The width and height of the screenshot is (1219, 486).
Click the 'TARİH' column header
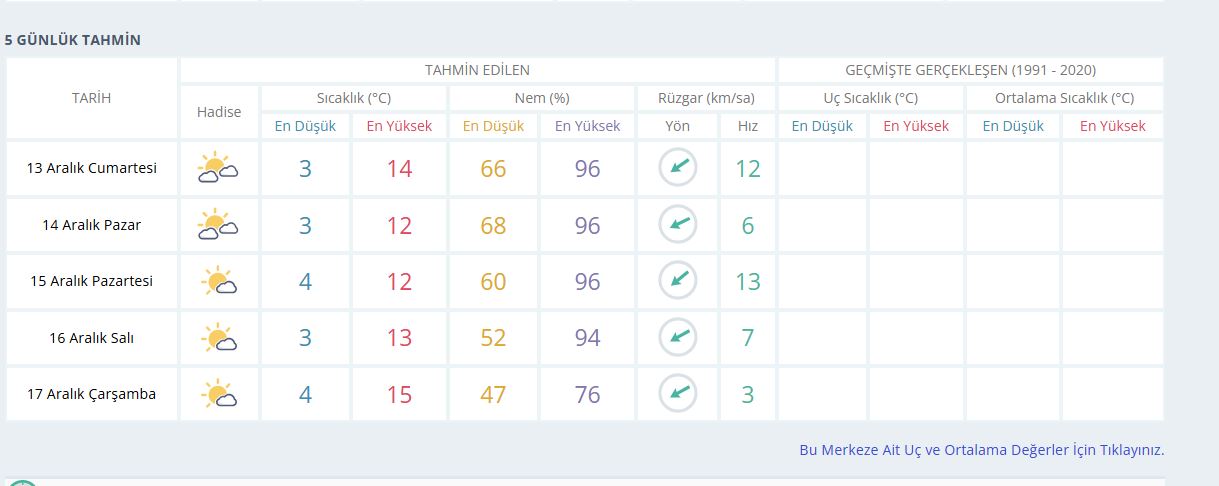(91, 98)
